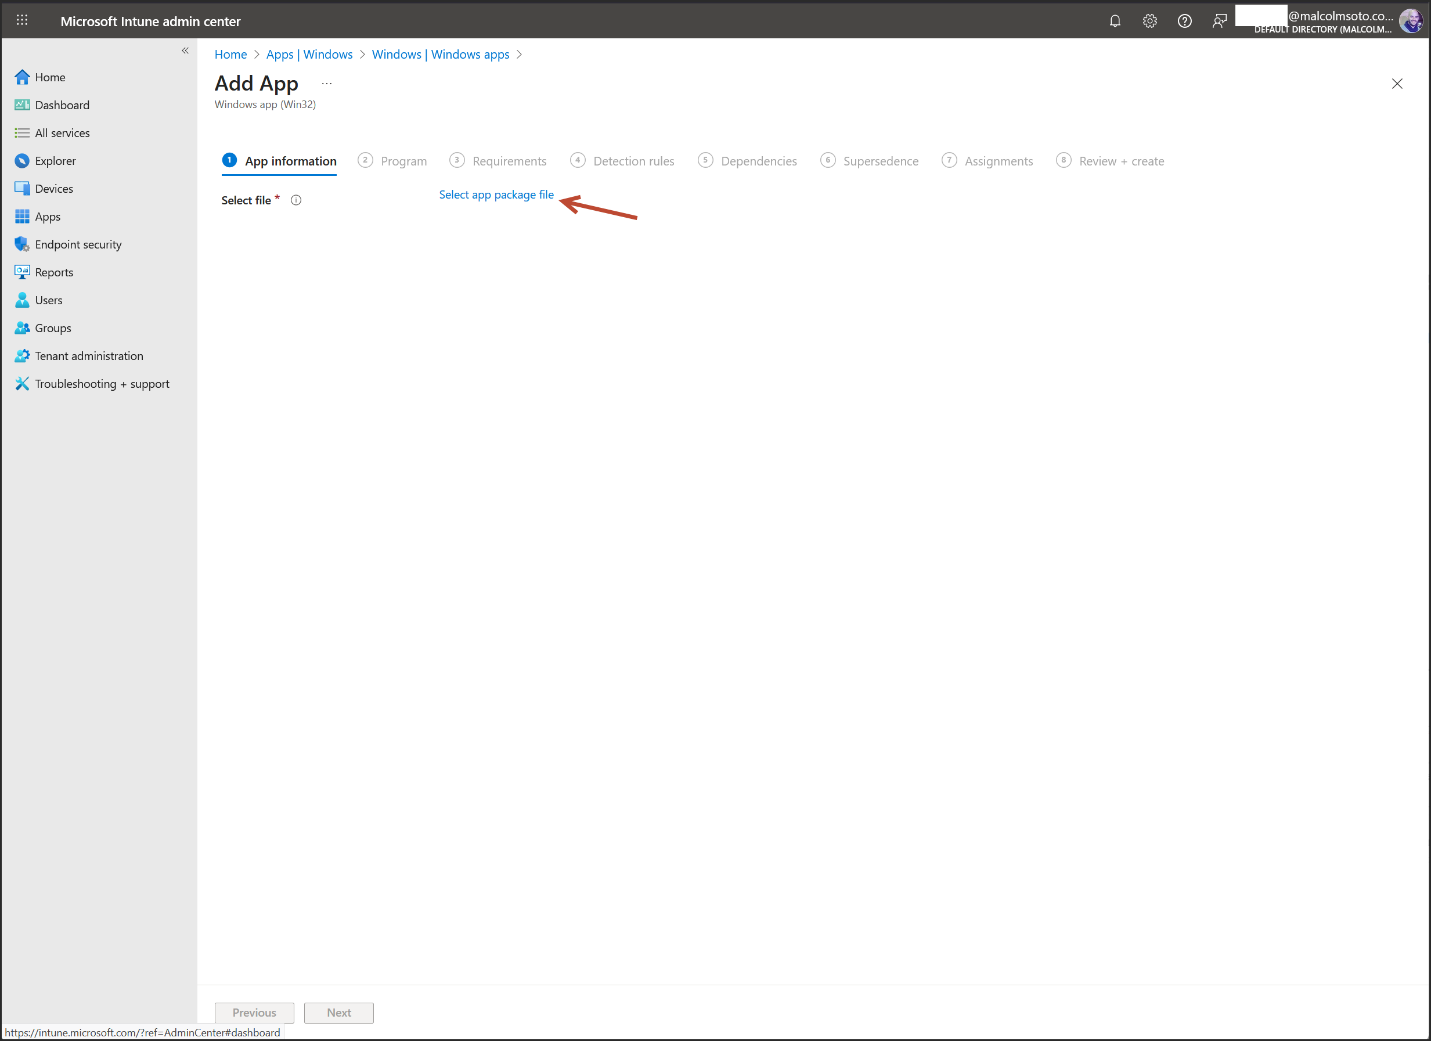Image resolution: width=1431 pixels, height=1041 pixels.
Task: Open the help question mark menu
Action: point(1184,20)
